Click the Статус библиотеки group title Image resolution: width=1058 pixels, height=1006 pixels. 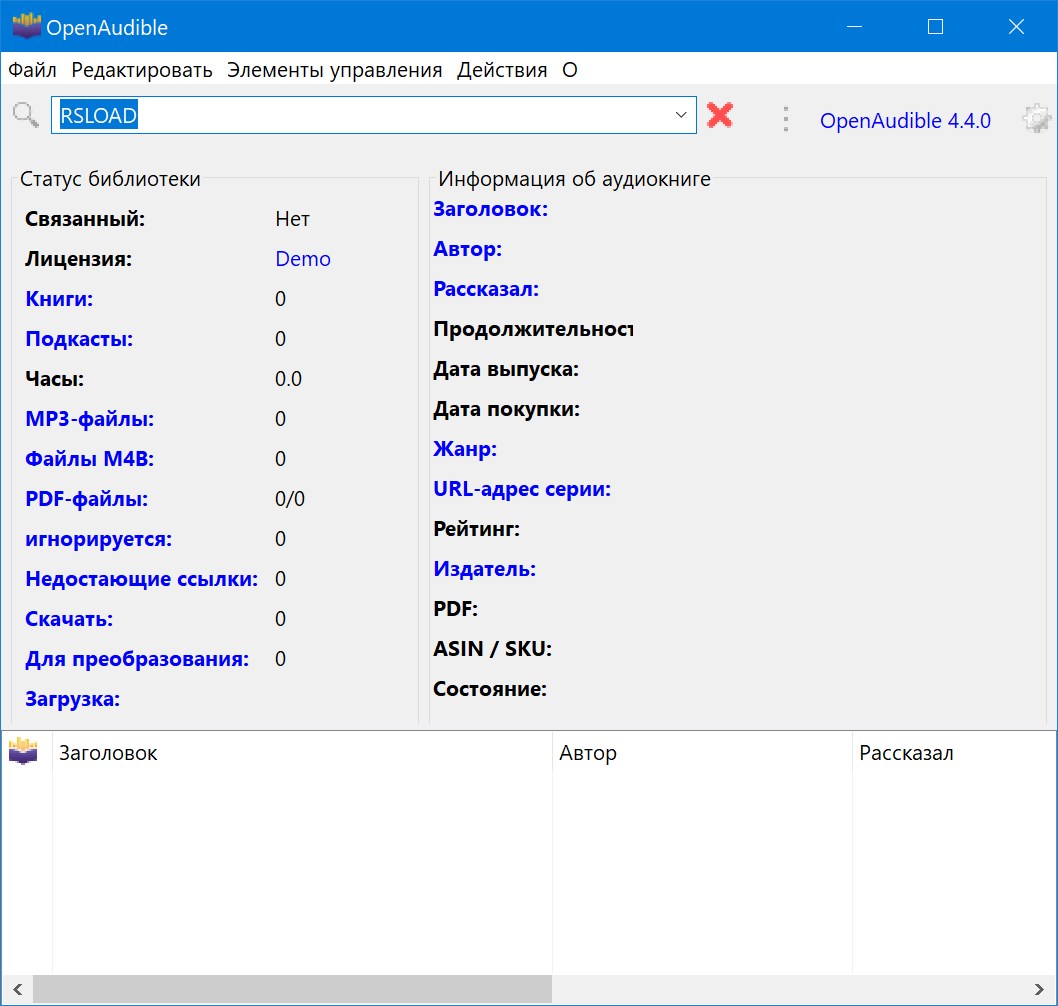[x=110, y=179]
